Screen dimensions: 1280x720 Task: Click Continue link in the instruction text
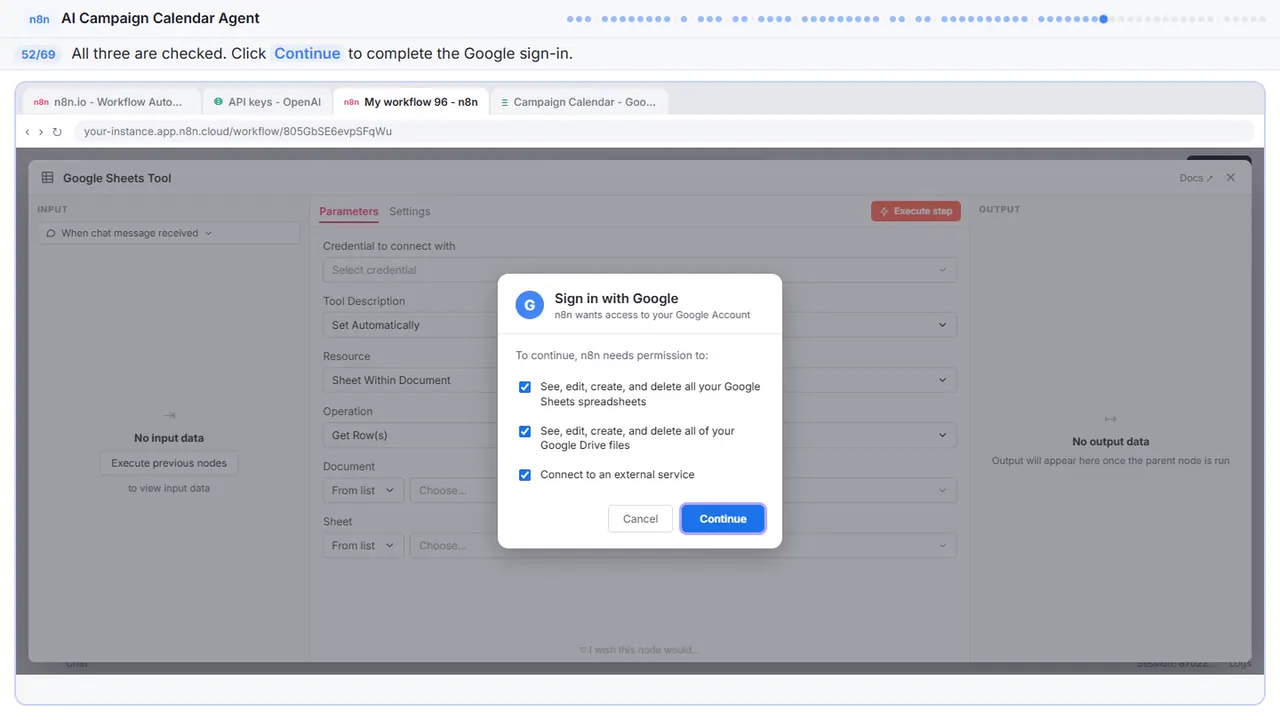307,53
